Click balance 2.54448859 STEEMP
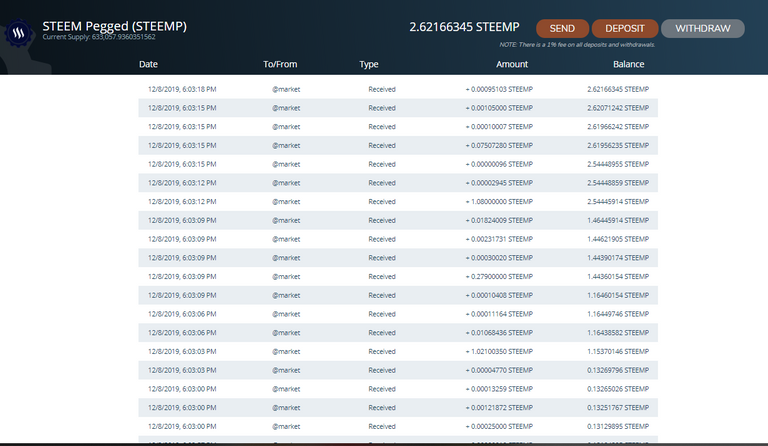Image resolution: width=768 pixels, height=446 pixels. [618, 183]
